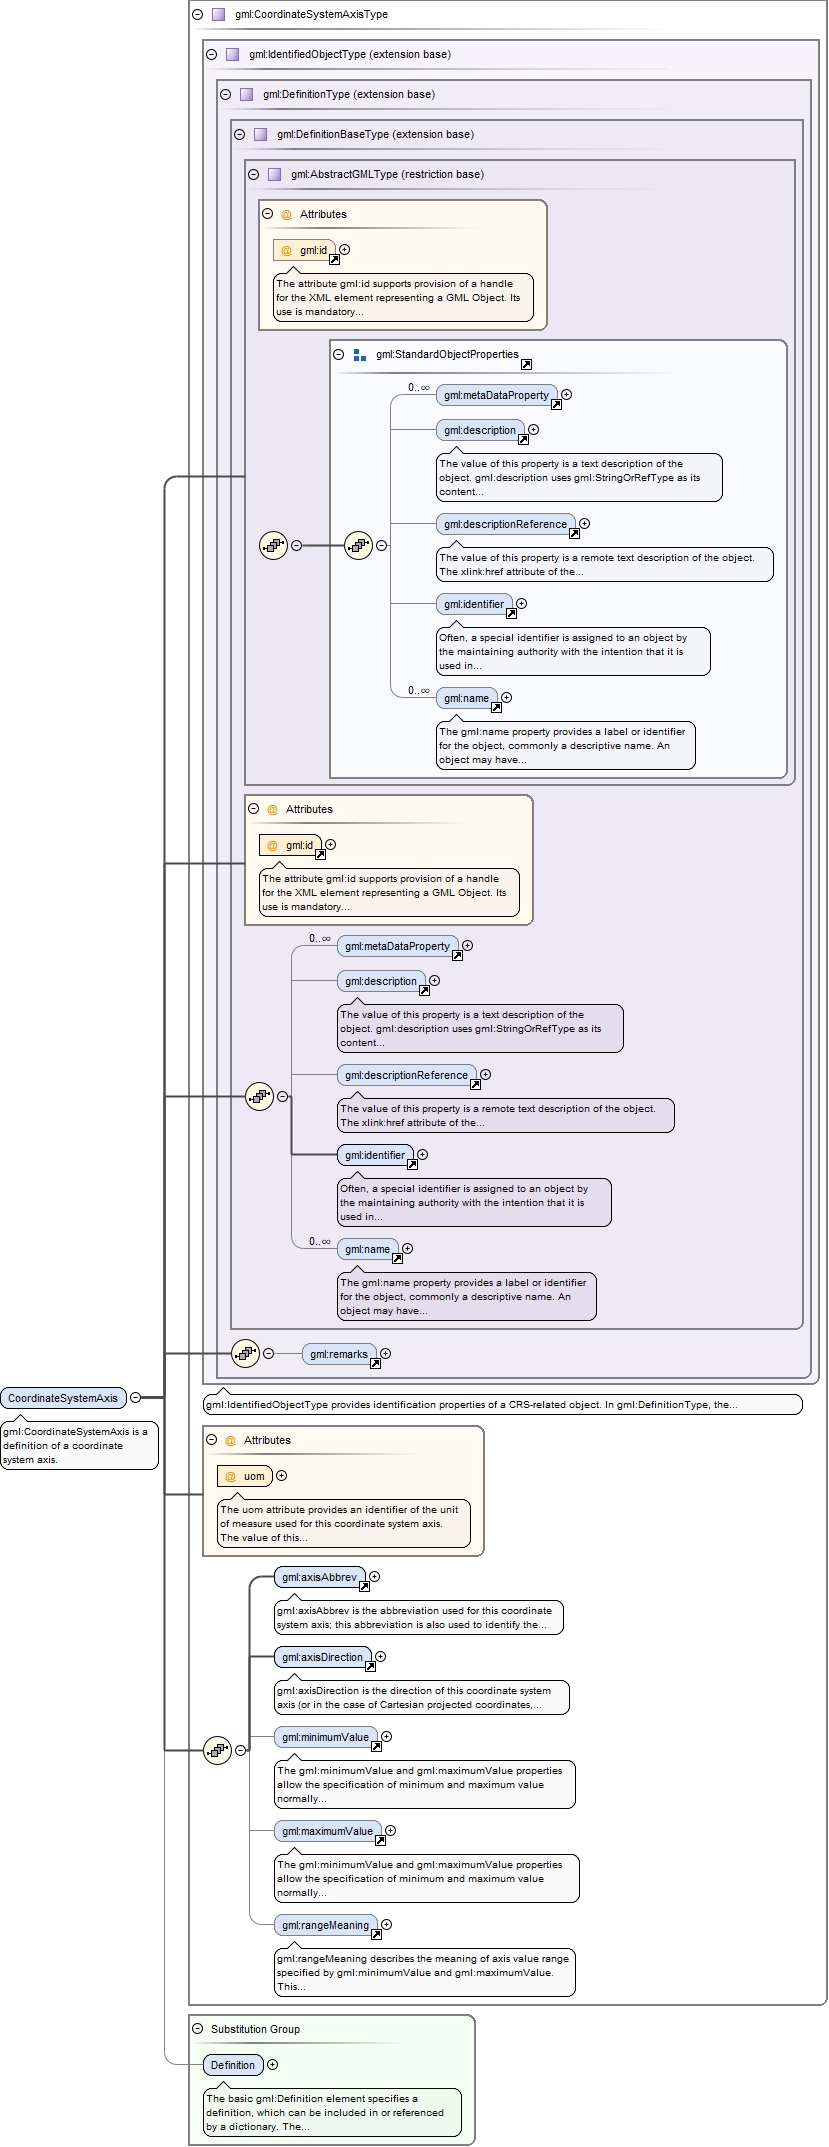Click the 'gml:axisAbbrev is the abbreviation' annotation
829x2147 pixels.
(x=419, y=1618)
